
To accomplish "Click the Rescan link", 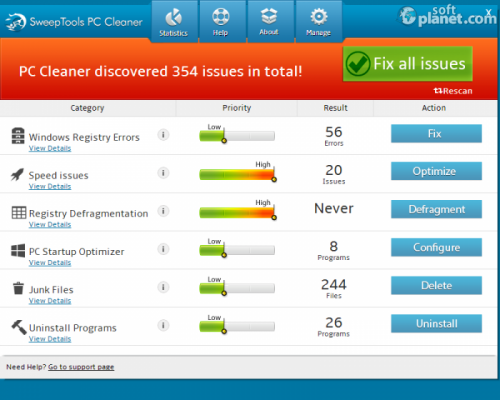I will tap(453, 91).
